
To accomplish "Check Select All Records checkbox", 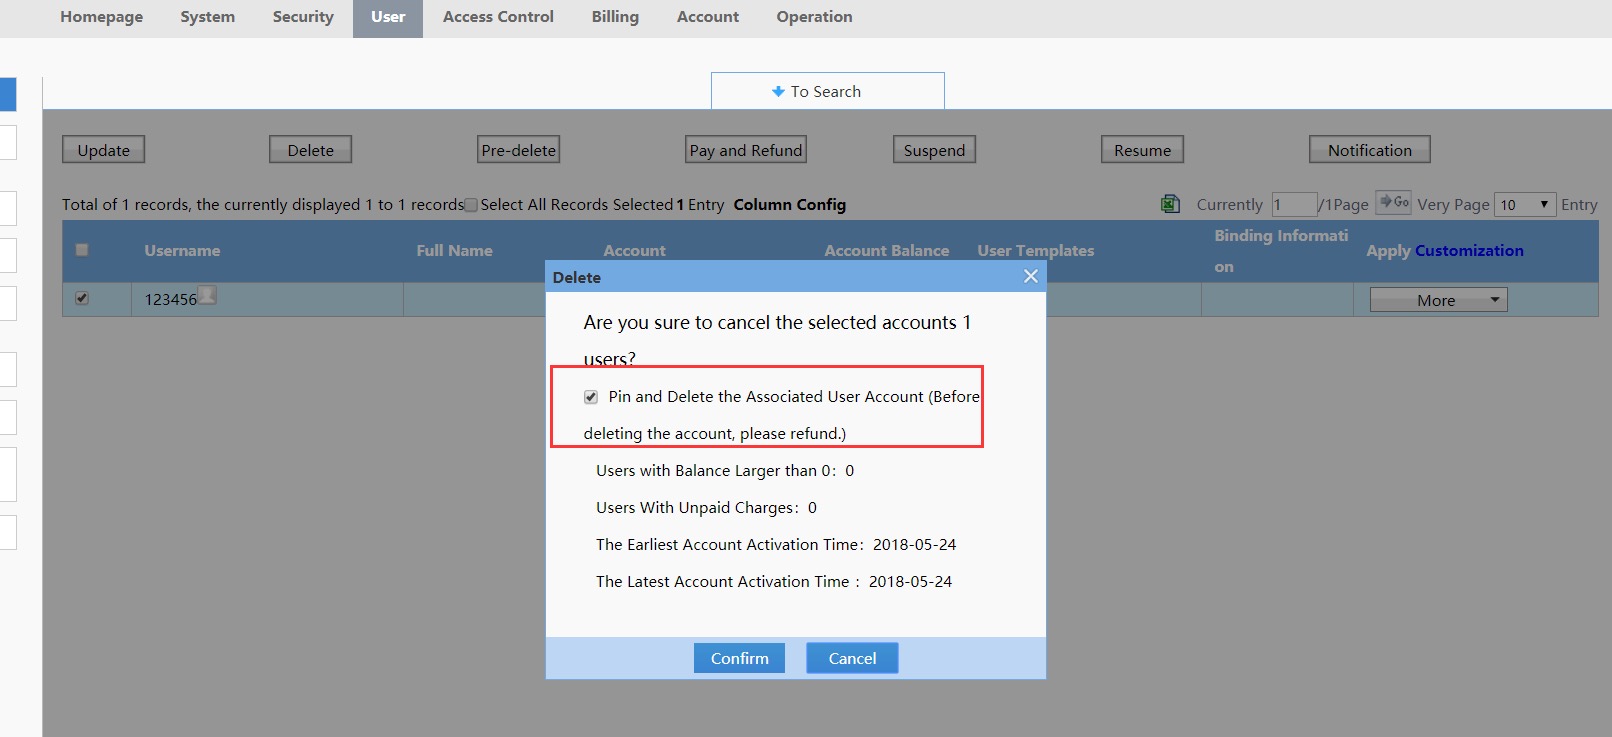I will click(x=471, y=205).
